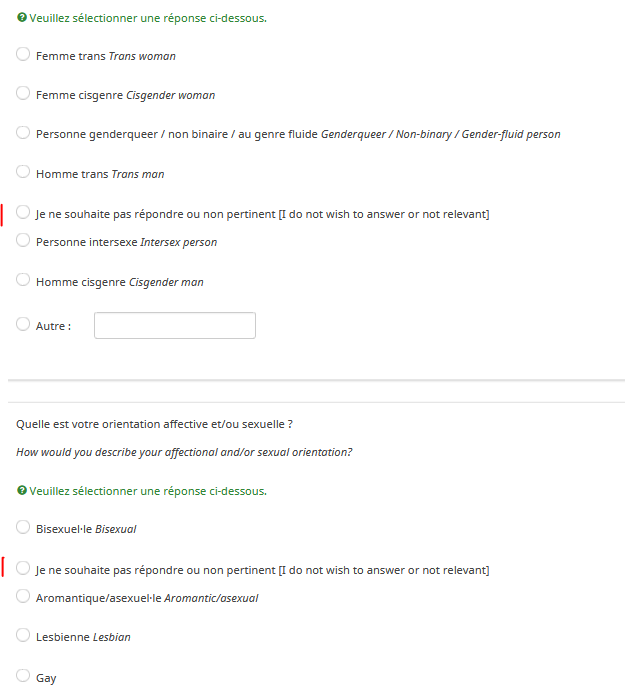This screenshot has height=694, width=625.
Task: Click the Autre text input field
Action: pyautogui.click(x=175, y=326)
